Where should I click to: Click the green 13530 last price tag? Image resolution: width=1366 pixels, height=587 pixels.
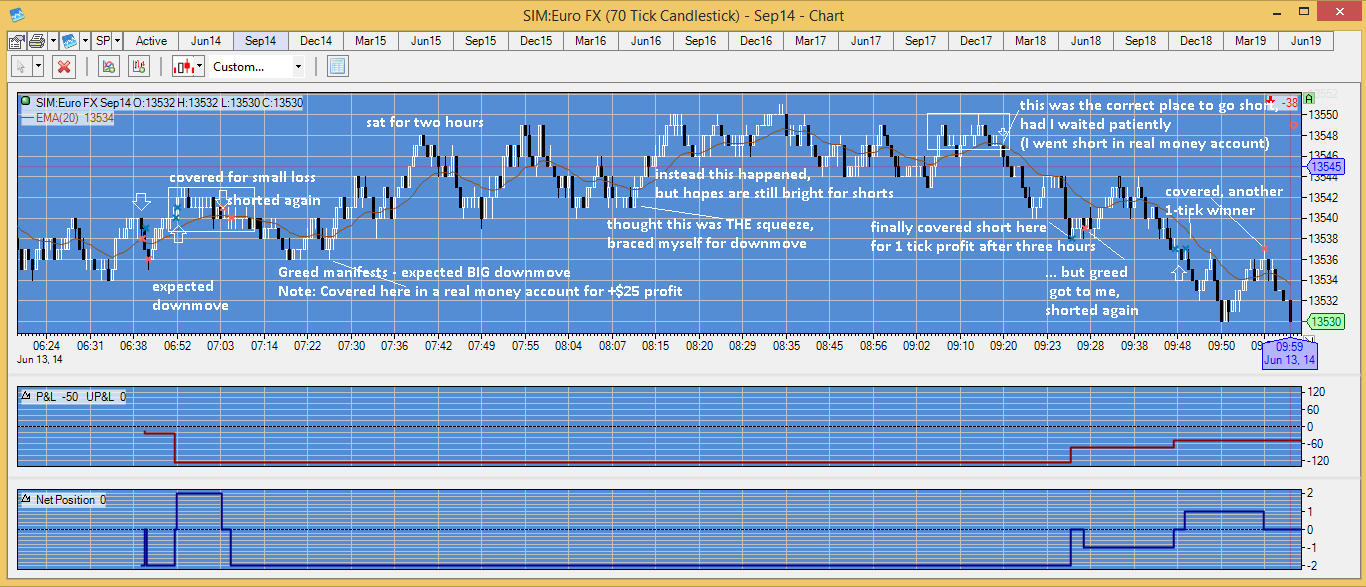click(1325, 321)
